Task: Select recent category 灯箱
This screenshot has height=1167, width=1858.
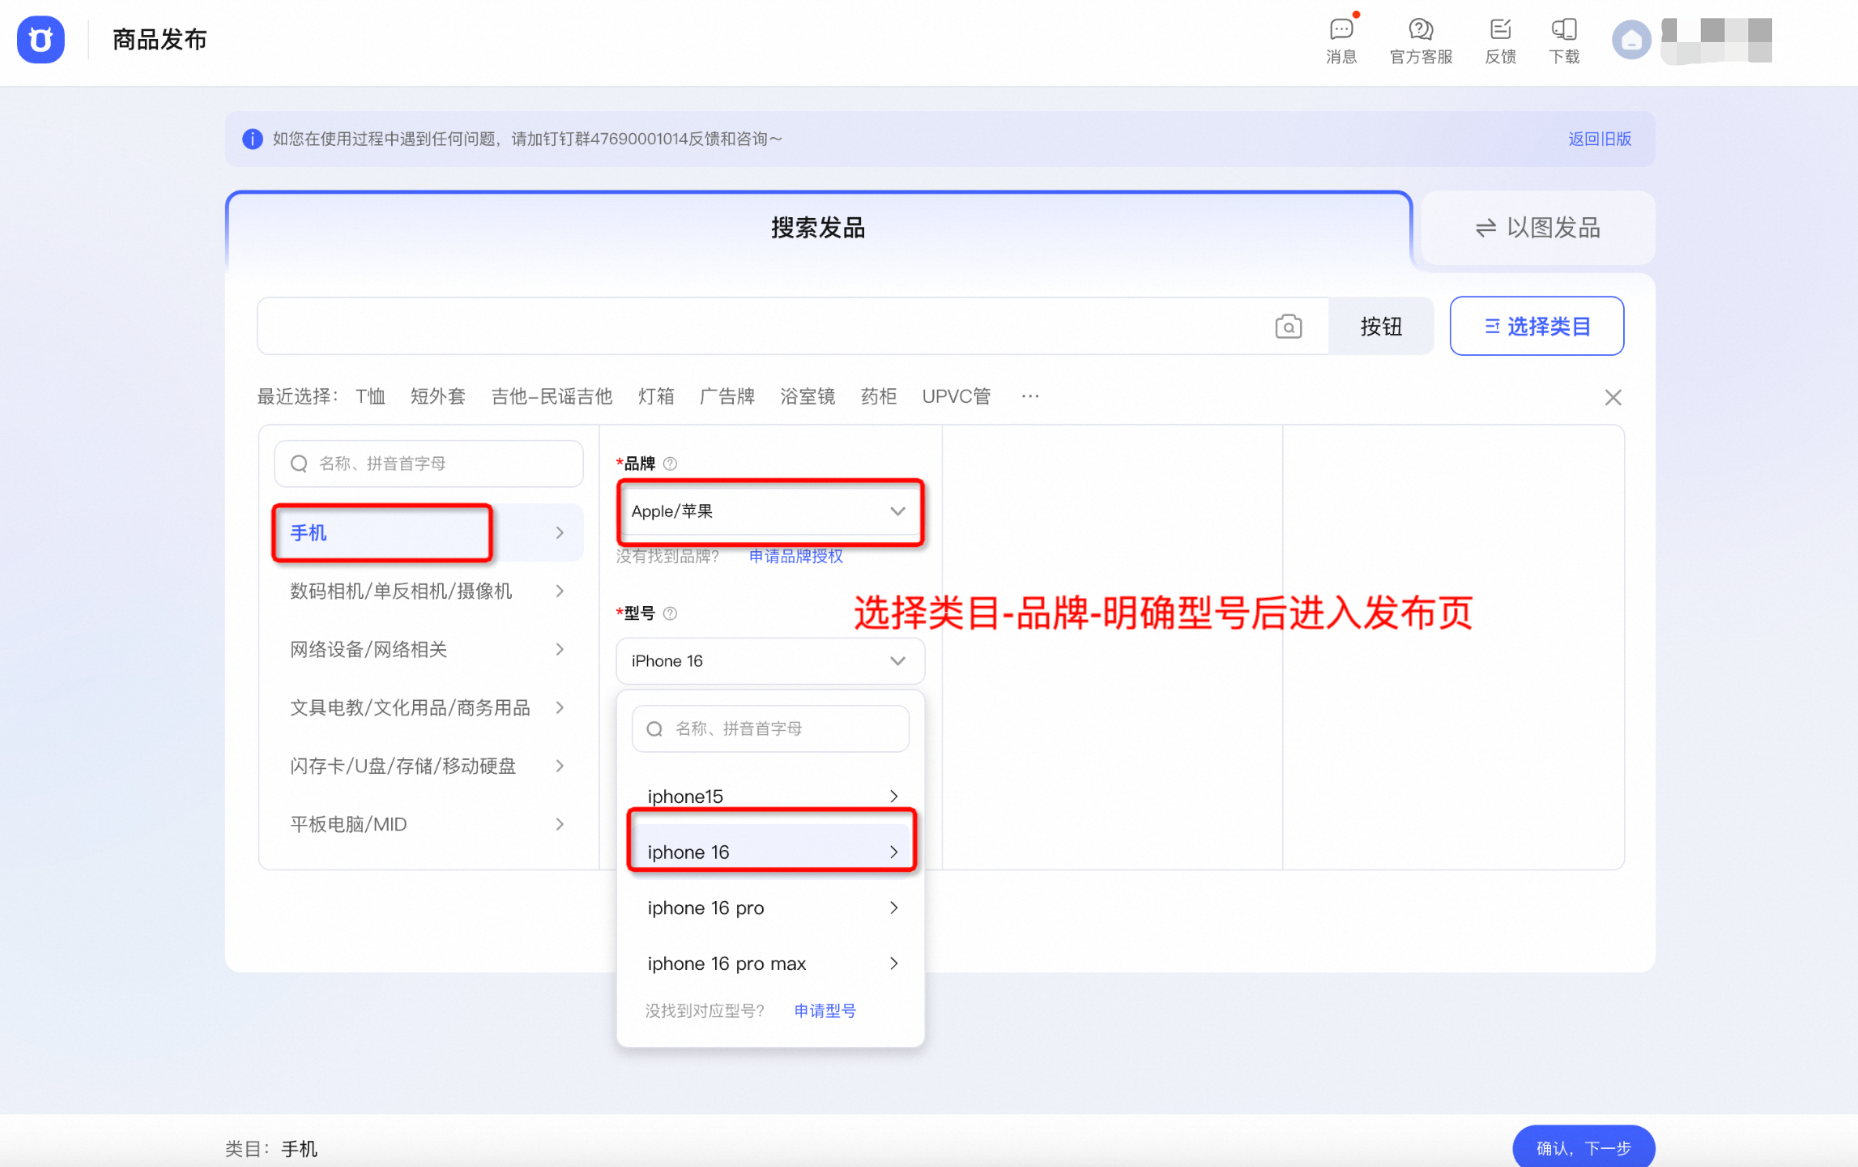Action: coord(656,397)
